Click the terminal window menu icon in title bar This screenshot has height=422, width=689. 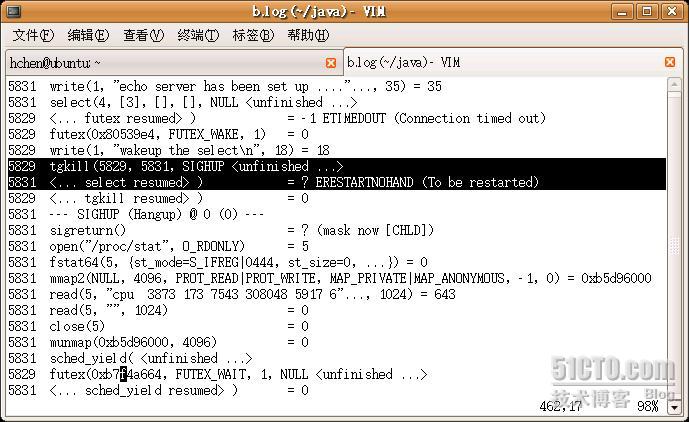click(14, 11)
